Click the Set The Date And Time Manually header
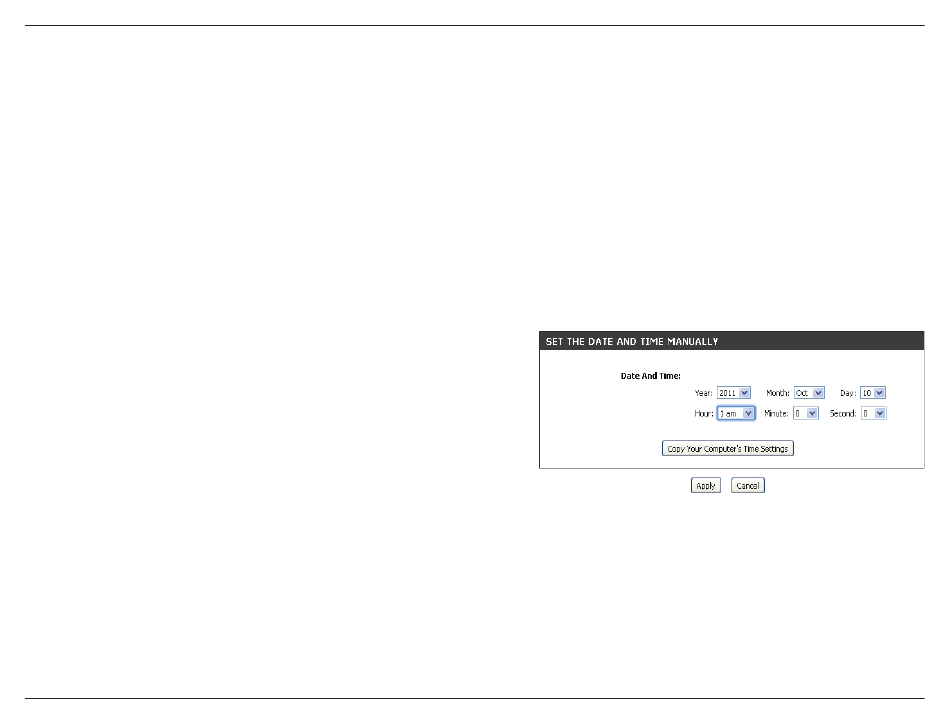The image size is (950, 725). pyautogui.click(x=631, y=342)
